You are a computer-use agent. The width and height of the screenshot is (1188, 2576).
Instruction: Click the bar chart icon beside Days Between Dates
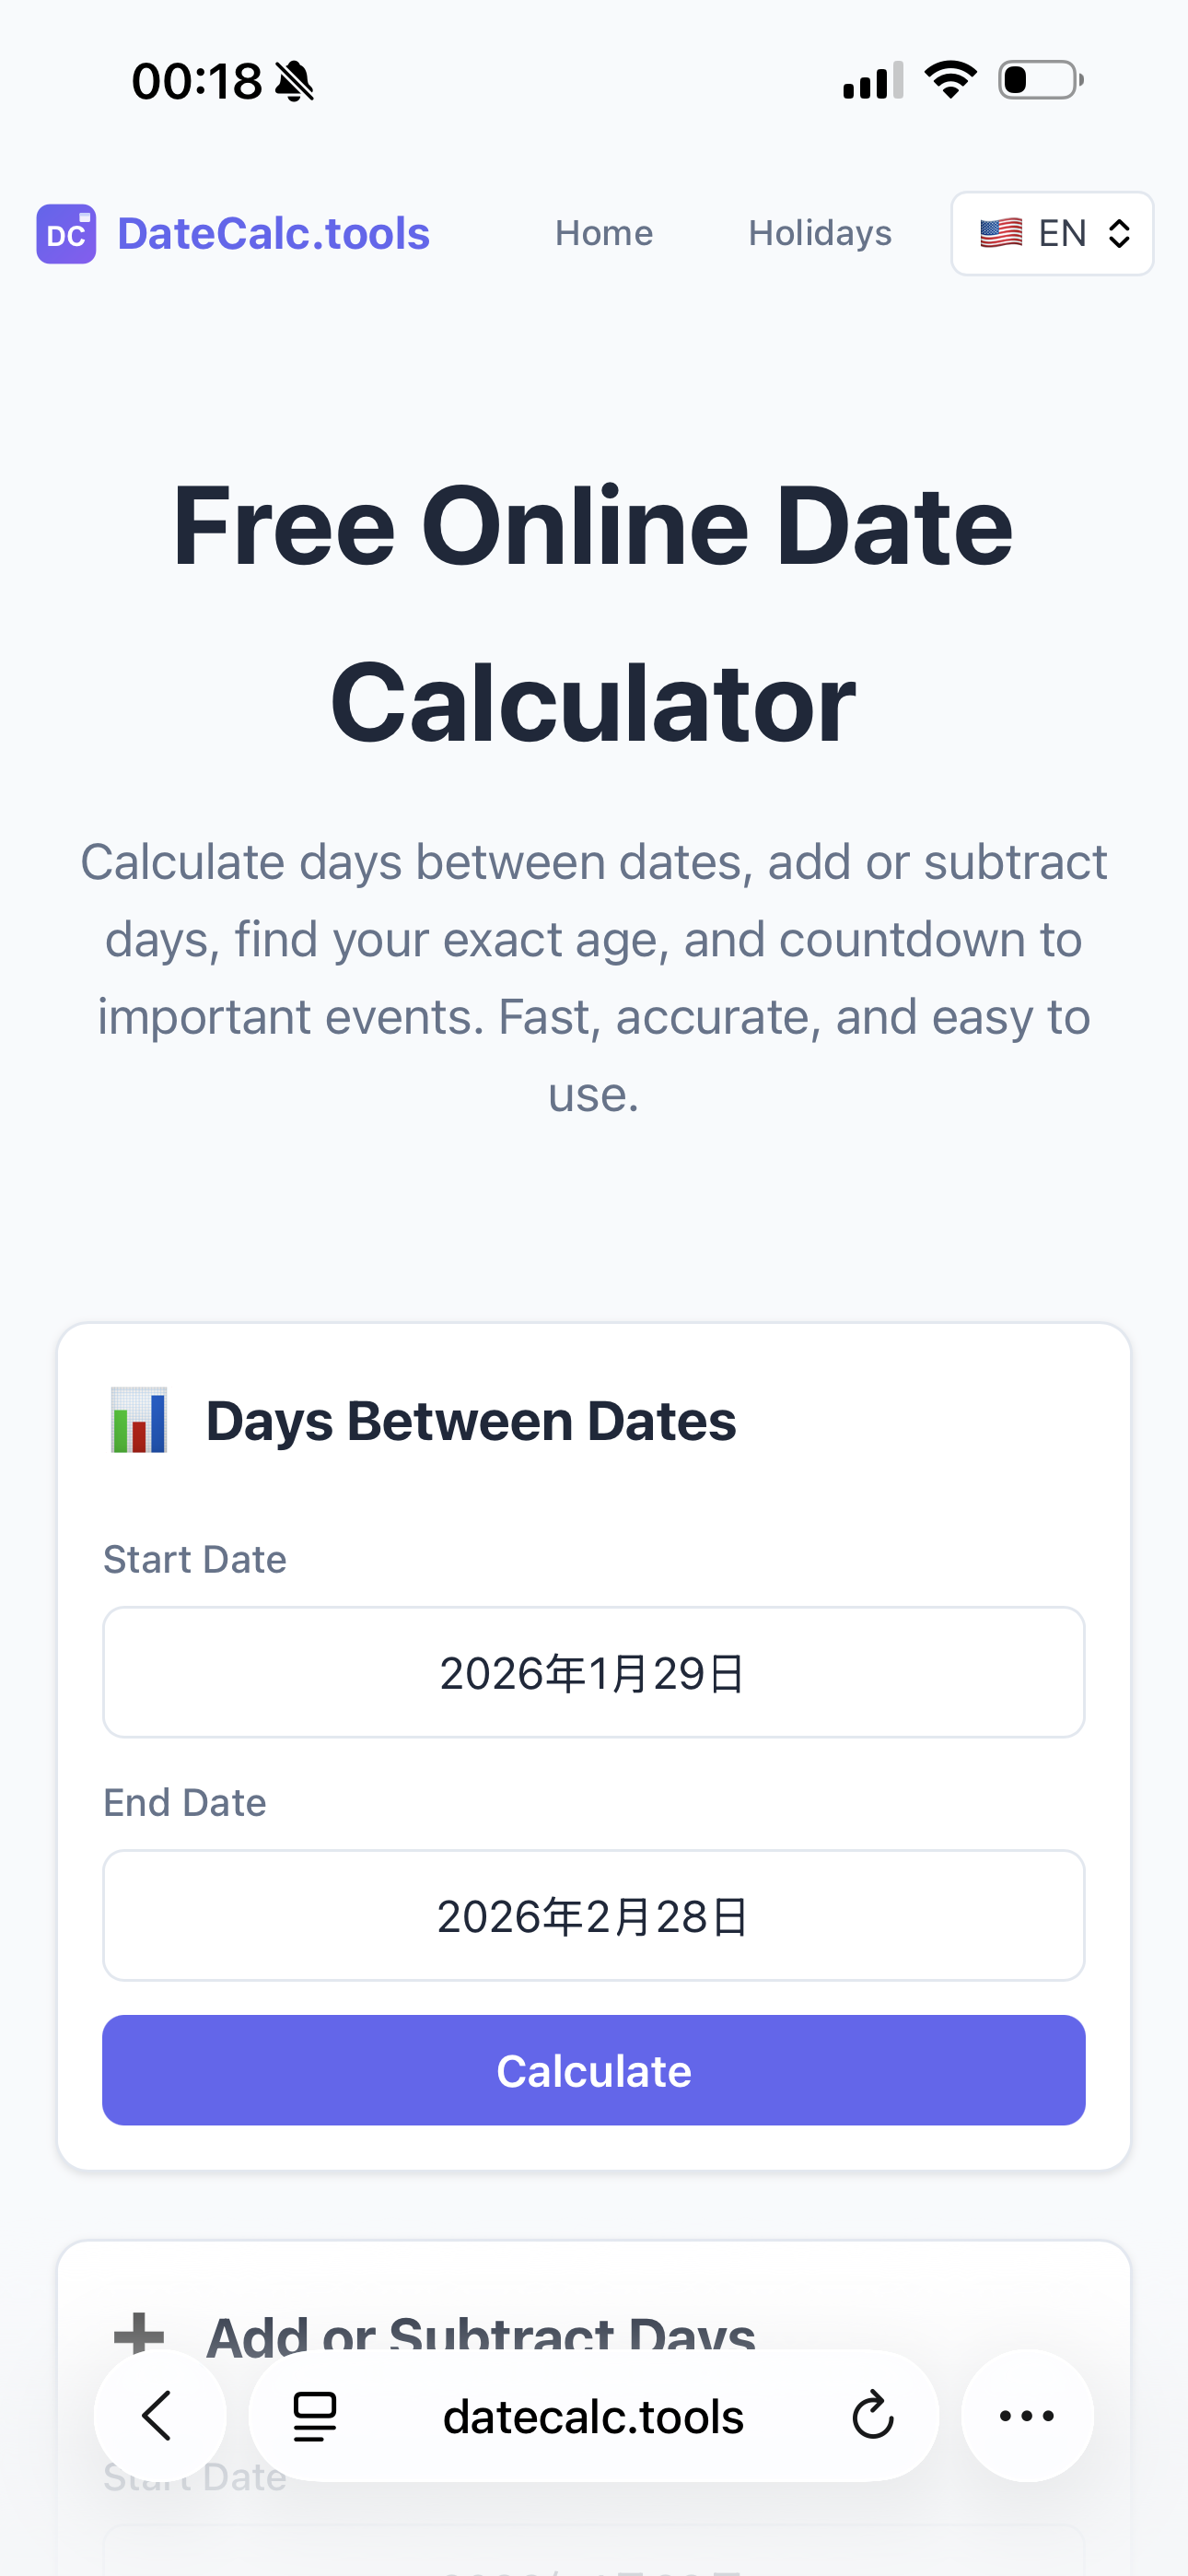coord(140,1420)
